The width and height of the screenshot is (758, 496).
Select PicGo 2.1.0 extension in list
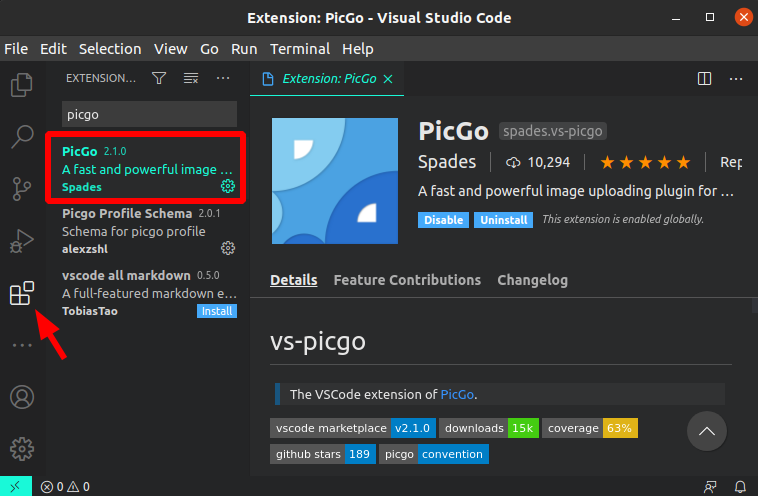coord(146,167)
